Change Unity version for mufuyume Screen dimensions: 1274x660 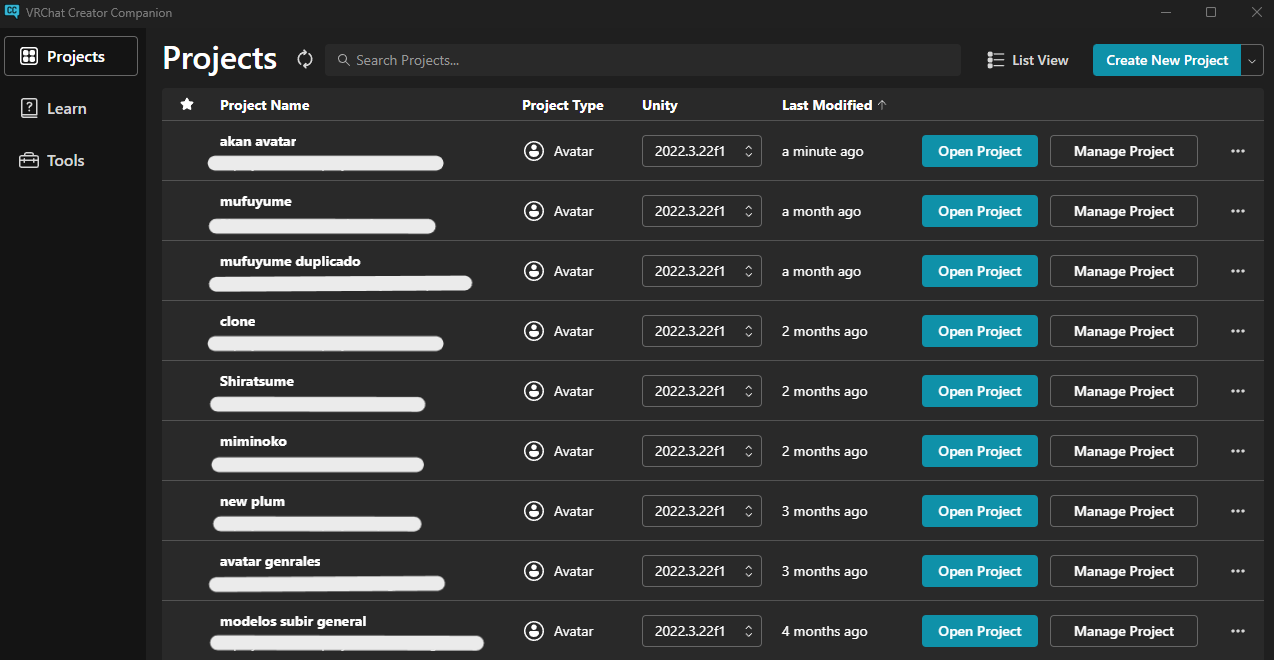(702, 211)
